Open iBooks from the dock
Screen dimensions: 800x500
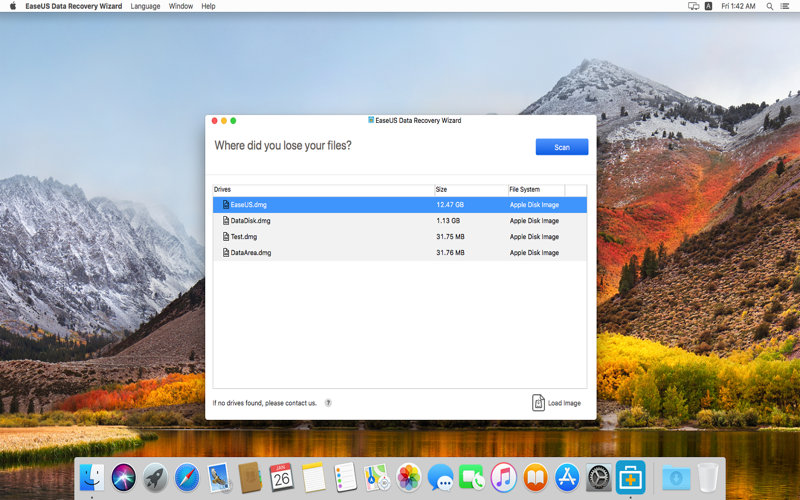click(x=535, y=477)
